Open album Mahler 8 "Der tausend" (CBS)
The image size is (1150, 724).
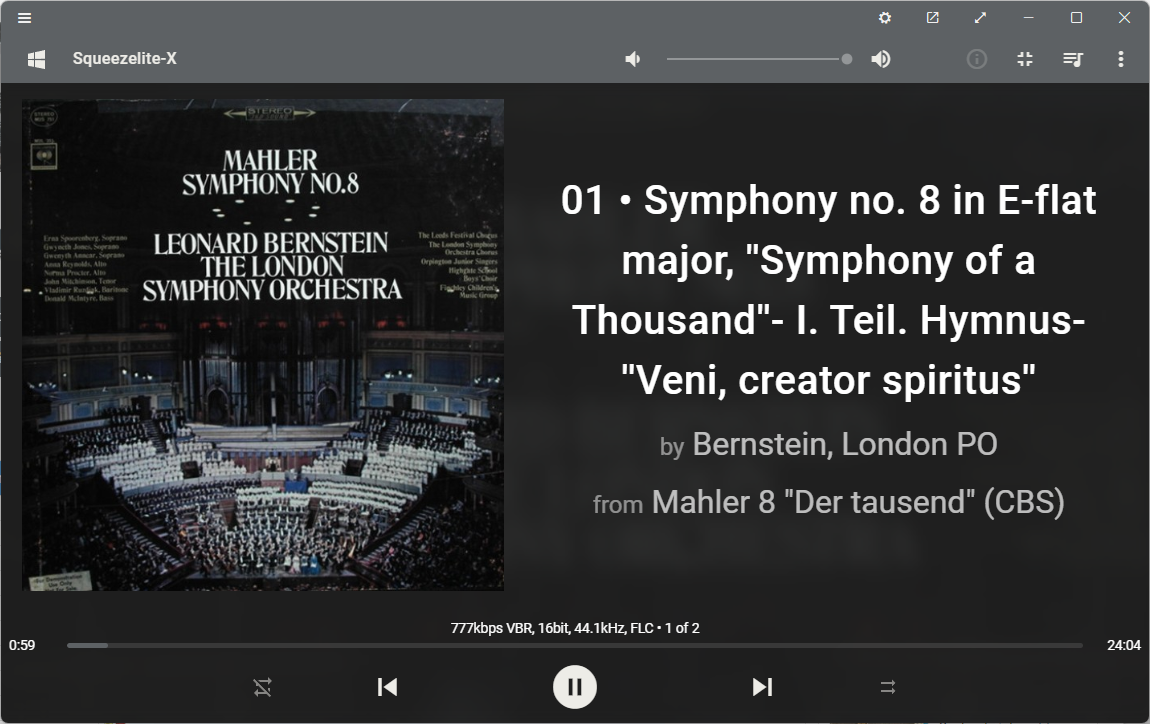(858, 503)
